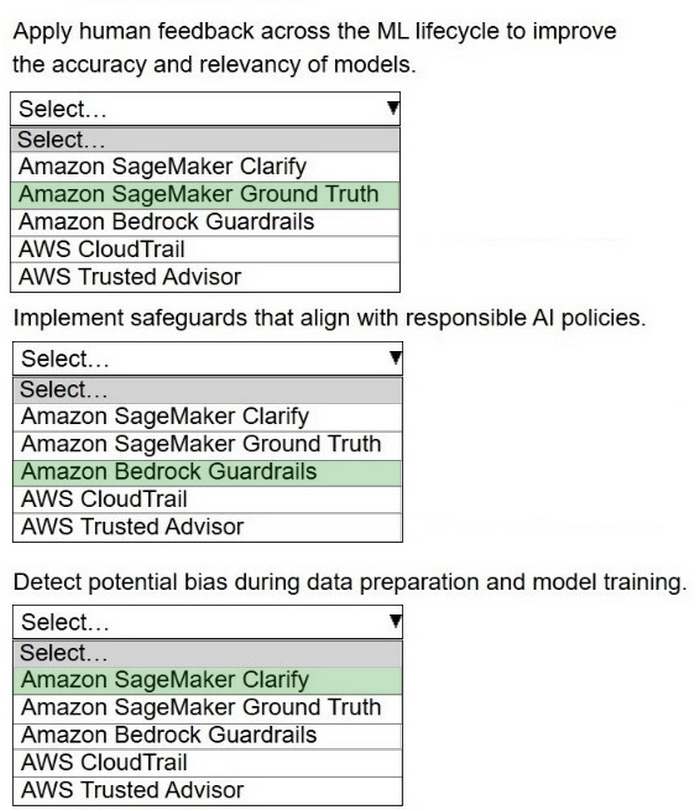Pick Bedrock Guardrails in bias detection list
Image resolution: width=700 pixels, height=811 pixels.
169,735
